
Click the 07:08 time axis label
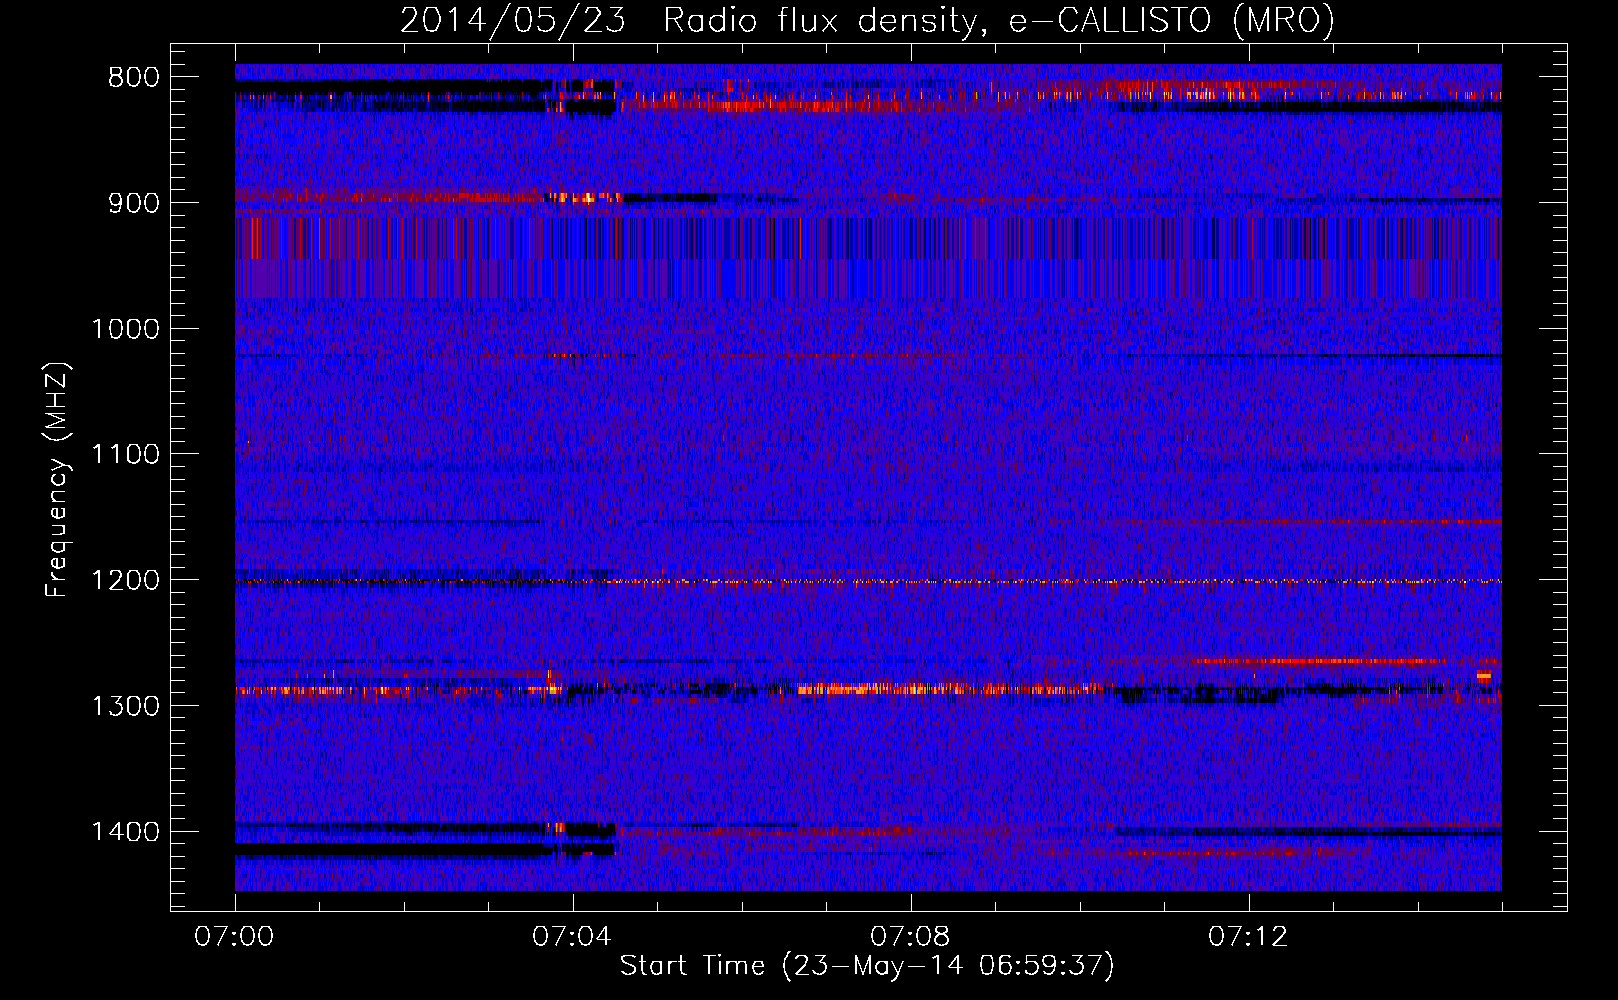coord(910,937)
